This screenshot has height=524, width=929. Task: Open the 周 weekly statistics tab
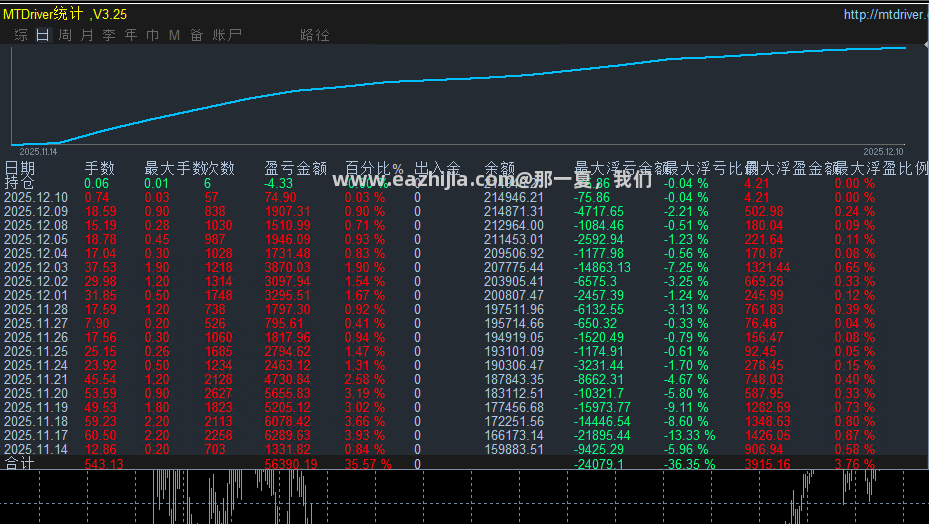[65, 35]
